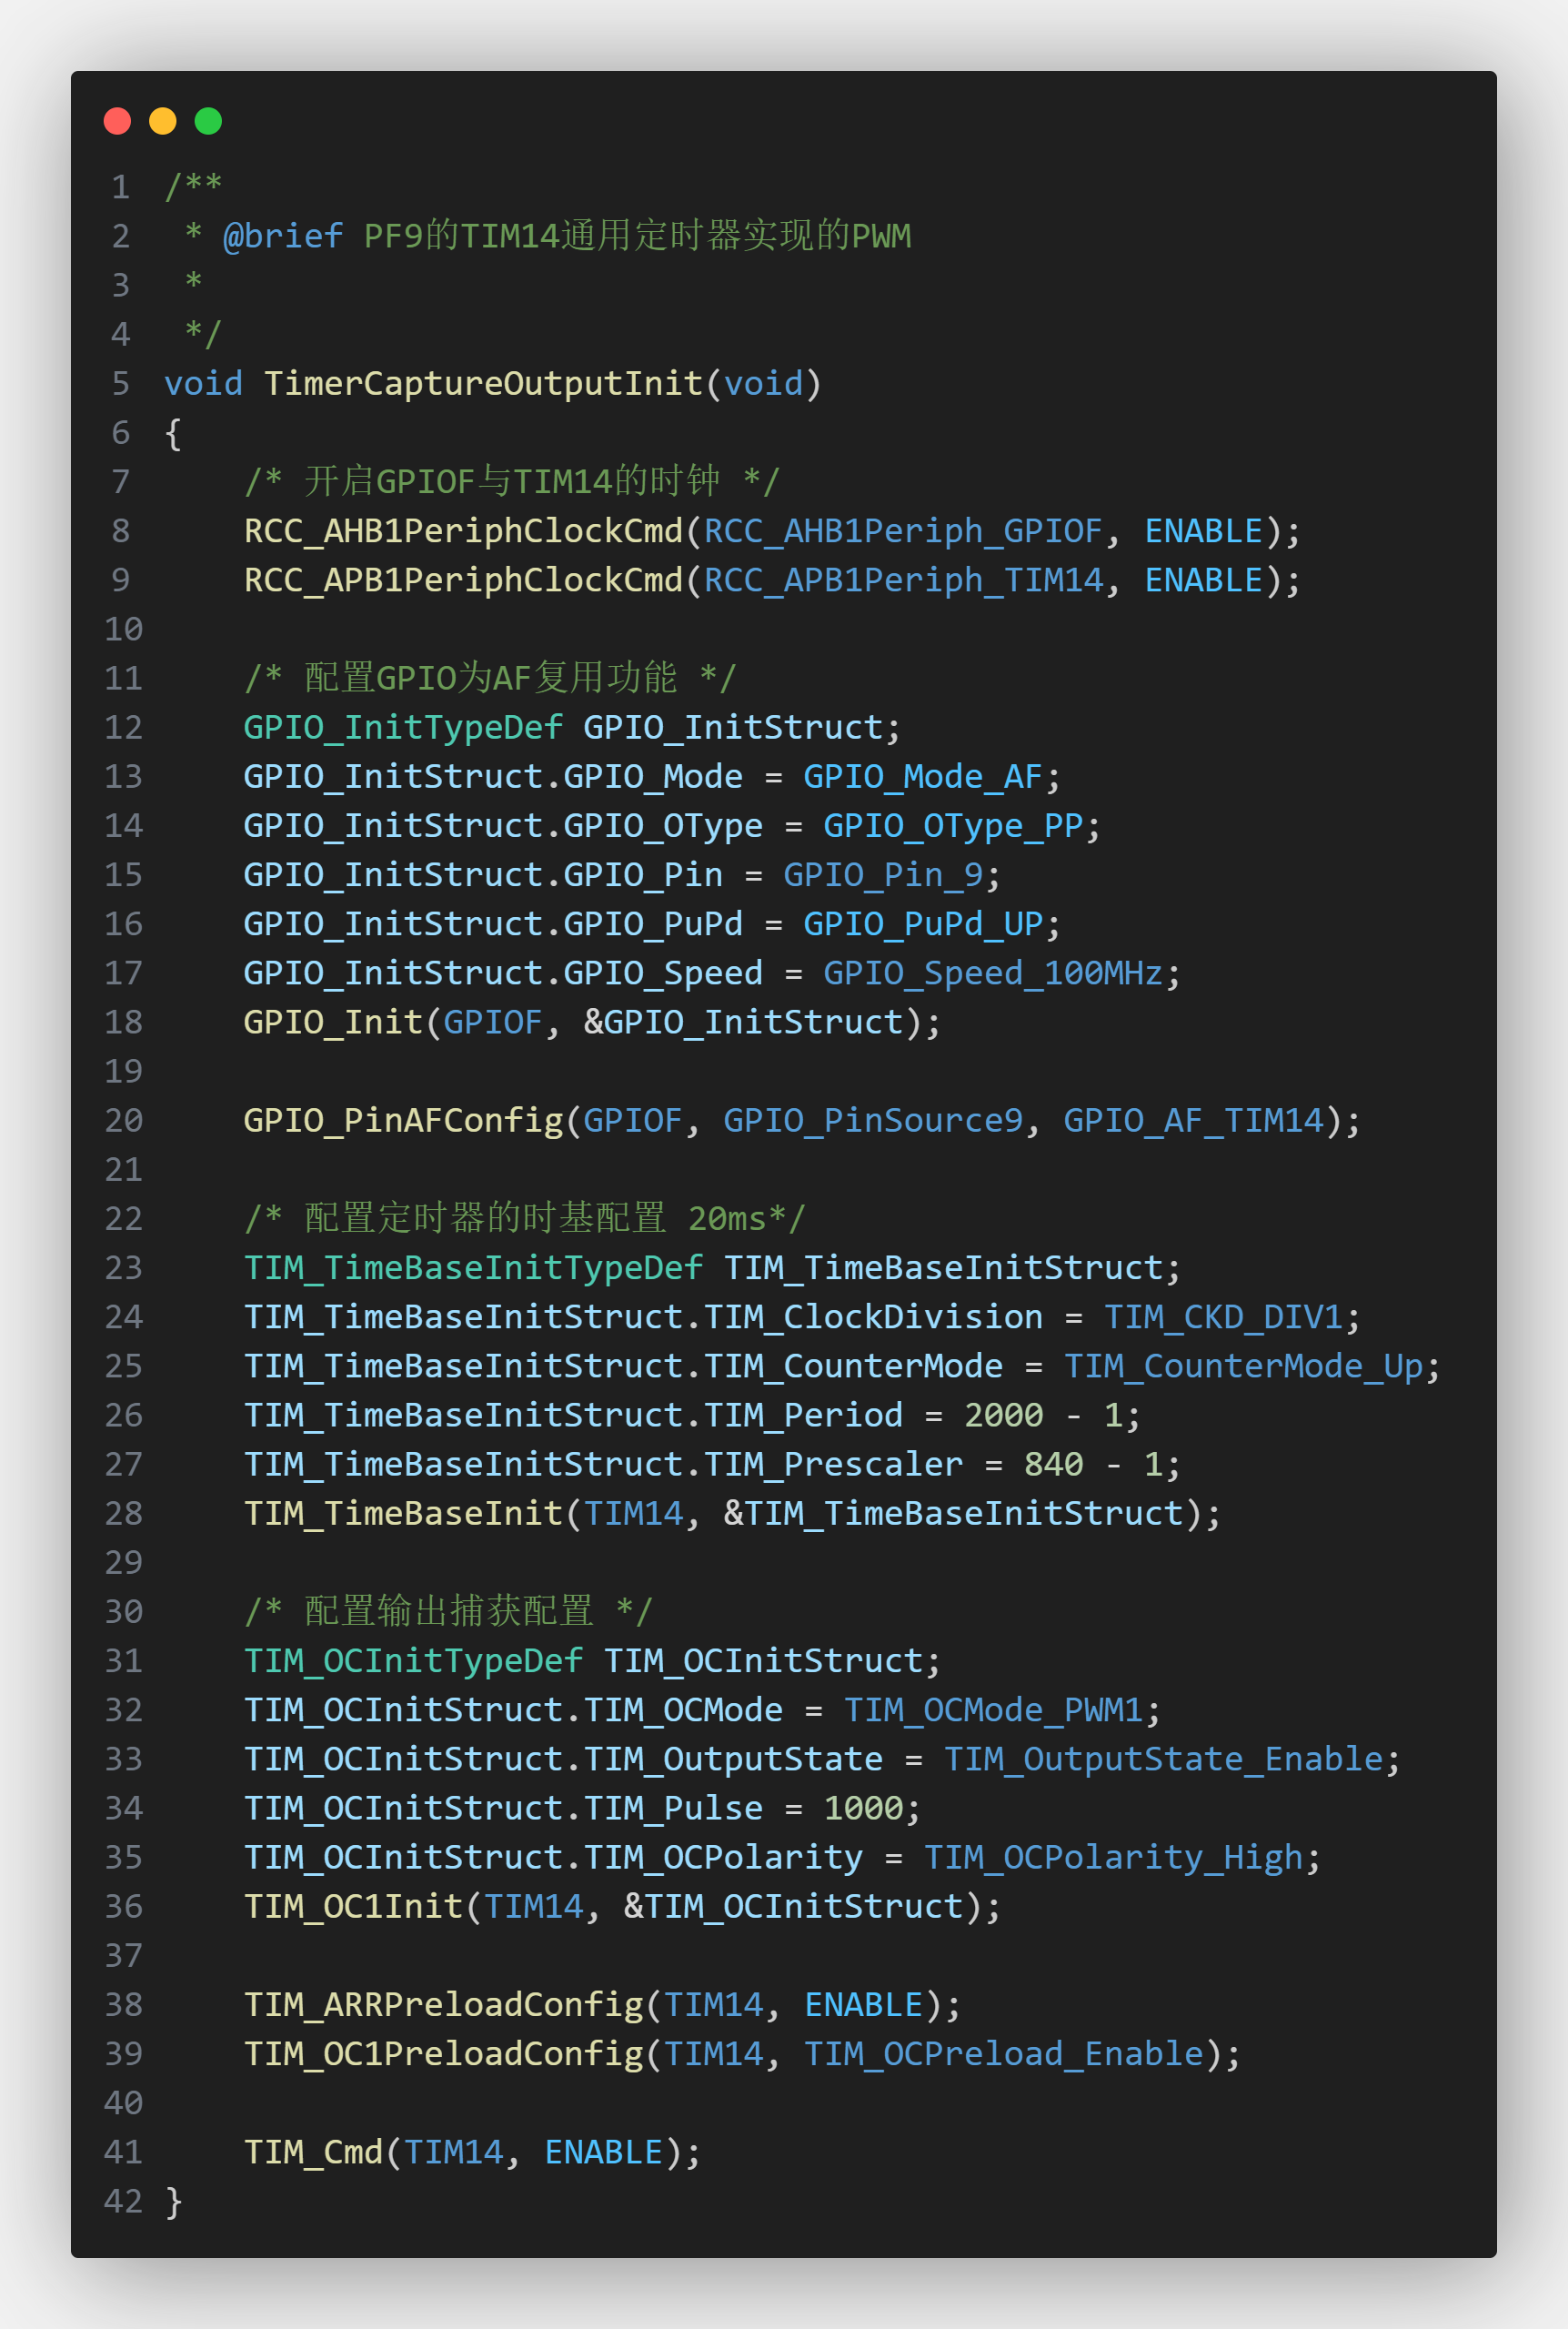Image resolution: width=1568 pixels, height=2329 pixels.
Task: Click TIM_TimeBaseInit call on line 28
Action: [x=403, y=1513]
